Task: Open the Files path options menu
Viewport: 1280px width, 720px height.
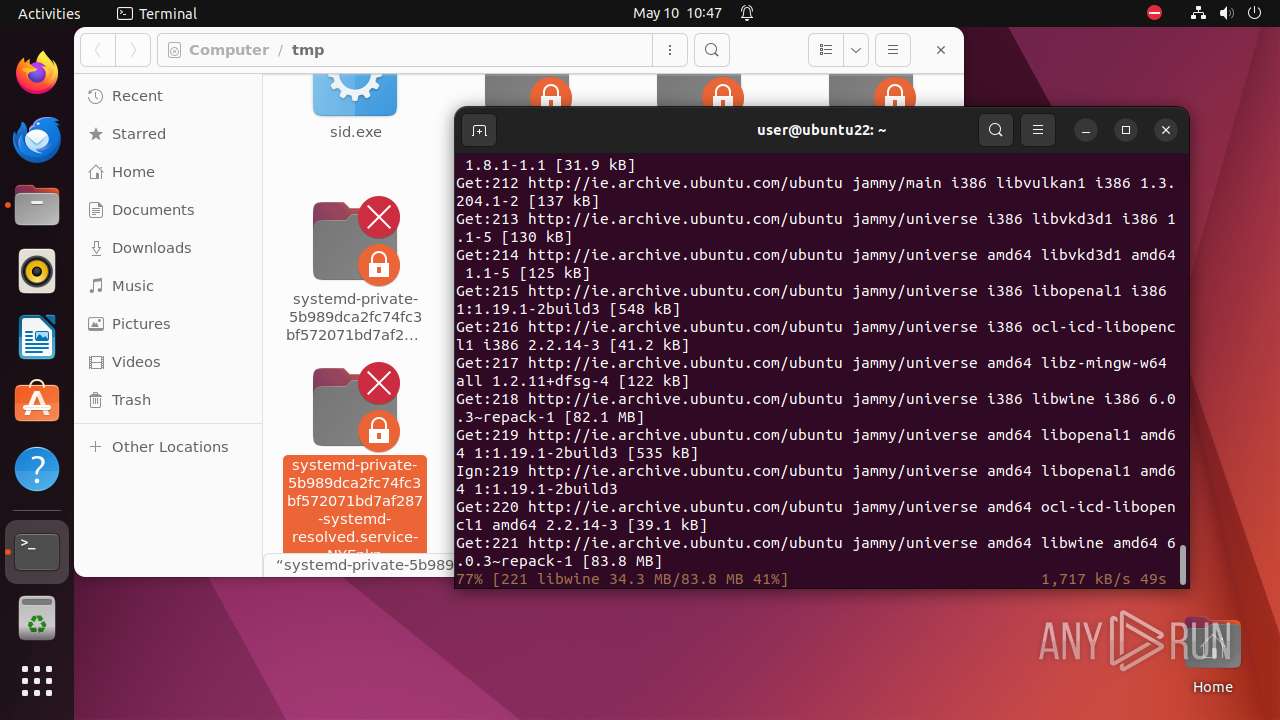Action: click(x=669, y=50)
